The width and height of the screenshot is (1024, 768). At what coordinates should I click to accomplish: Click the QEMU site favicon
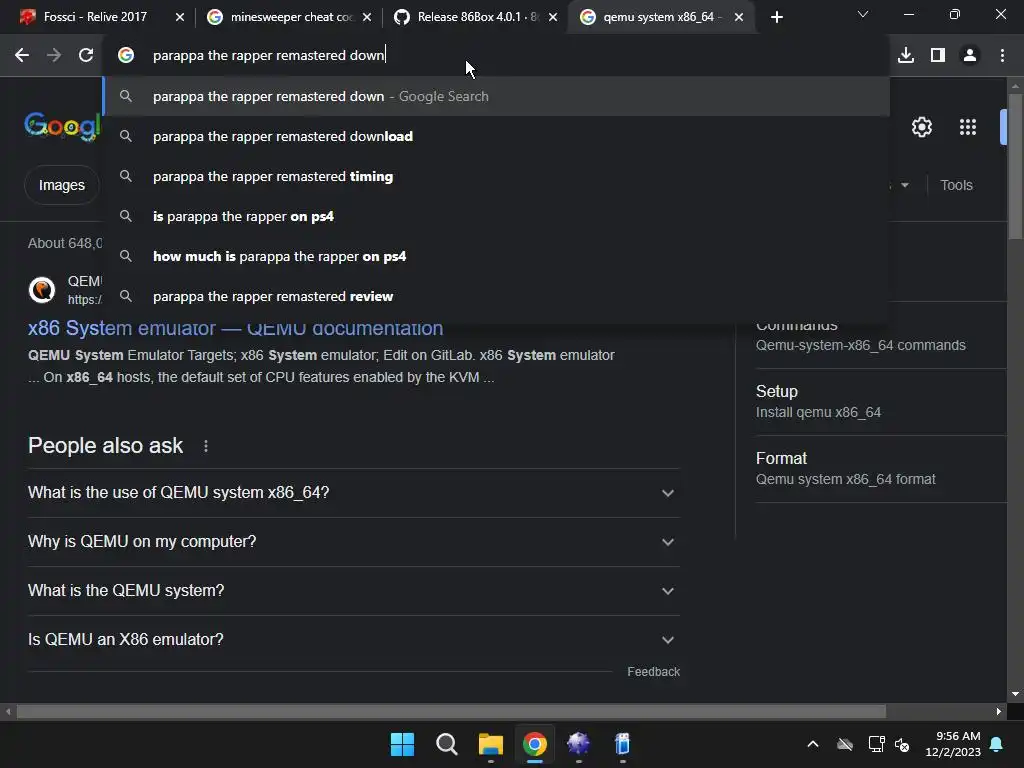point(42,289)
